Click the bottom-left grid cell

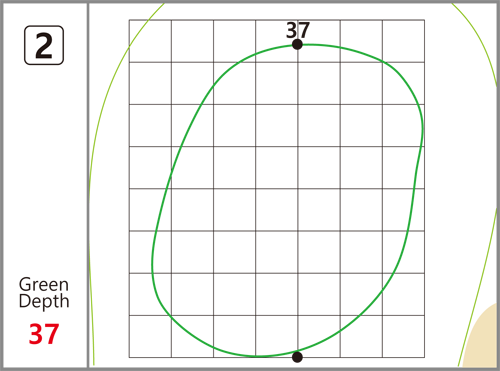150,336
